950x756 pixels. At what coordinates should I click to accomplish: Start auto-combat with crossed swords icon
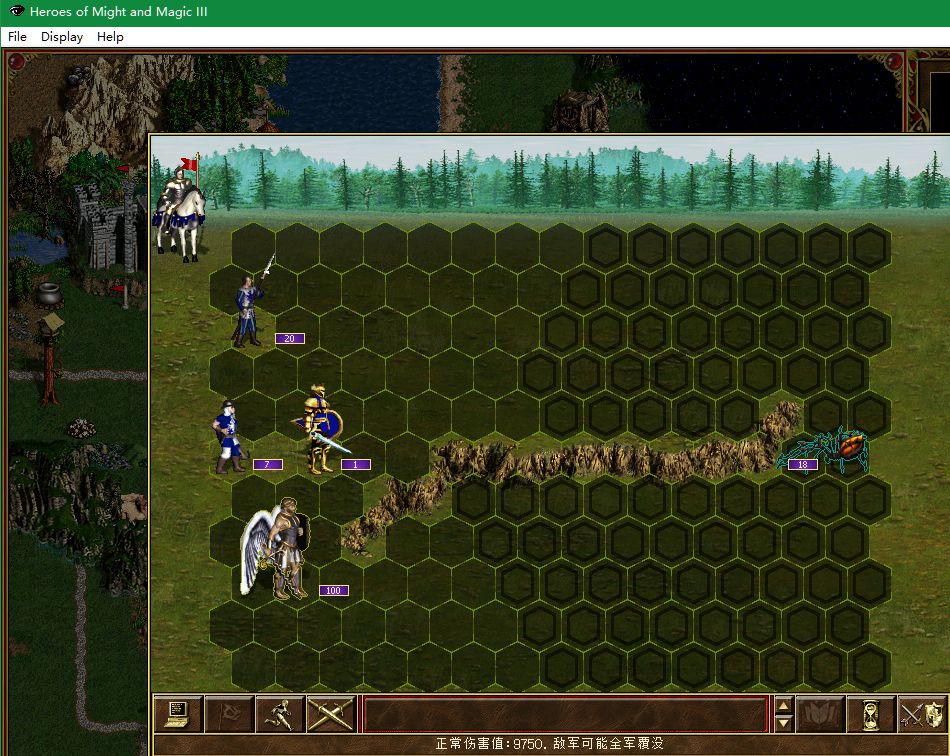click(331, 715)
